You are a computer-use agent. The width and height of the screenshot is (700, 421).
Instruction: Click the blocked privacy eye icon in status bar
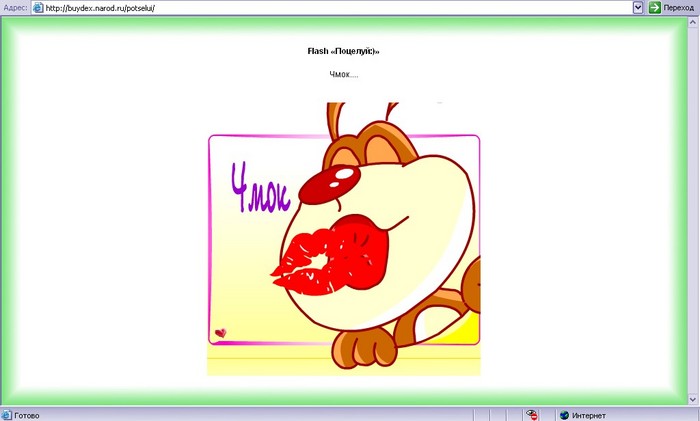click(x=531, y=415)
